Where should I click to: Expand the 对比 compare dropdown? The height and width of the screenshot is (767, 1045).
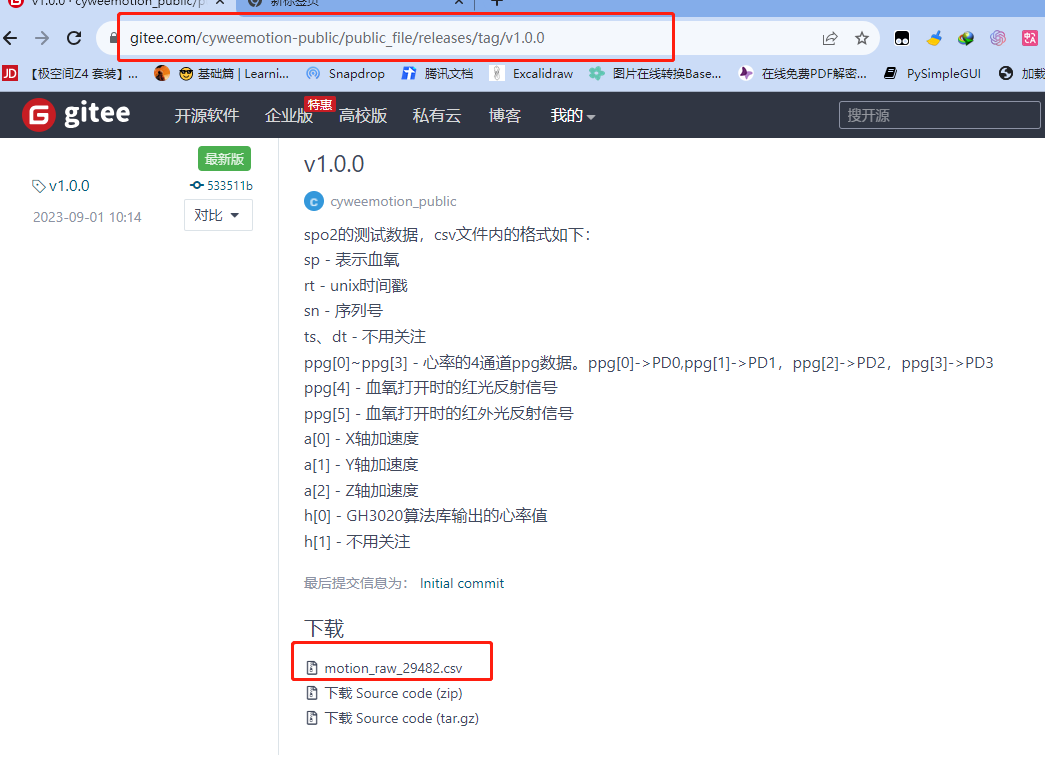218,215
